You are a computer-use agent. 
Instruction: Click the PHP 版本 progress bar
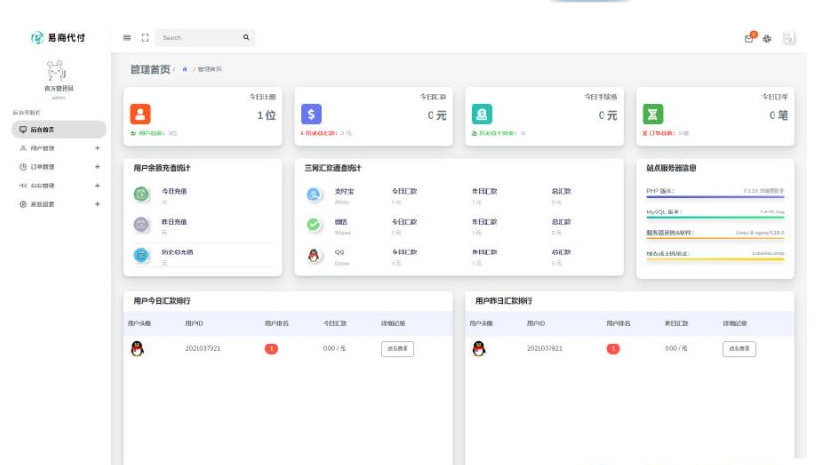[714, 198]
